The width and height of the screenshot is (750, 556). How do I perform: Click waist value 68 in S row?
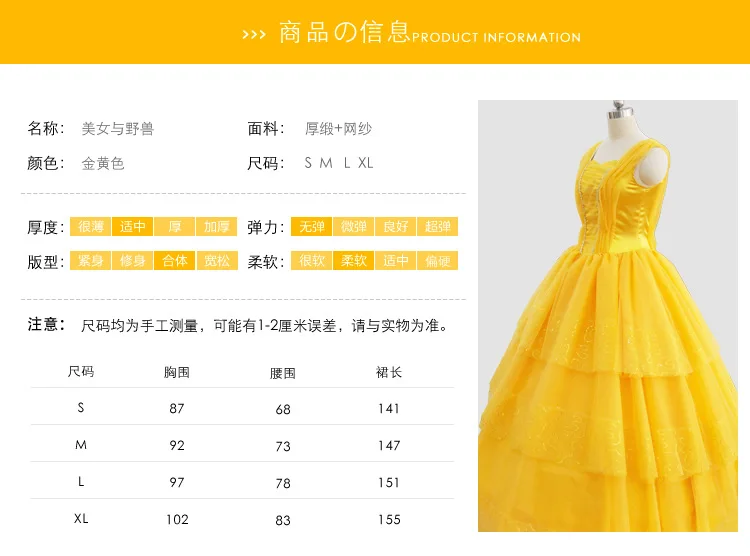tap(283, 409)
